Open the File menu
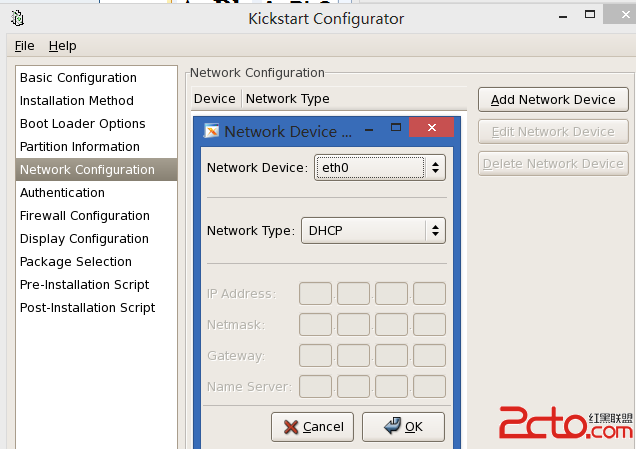The image size is (636, 449). tap(24, 46)
